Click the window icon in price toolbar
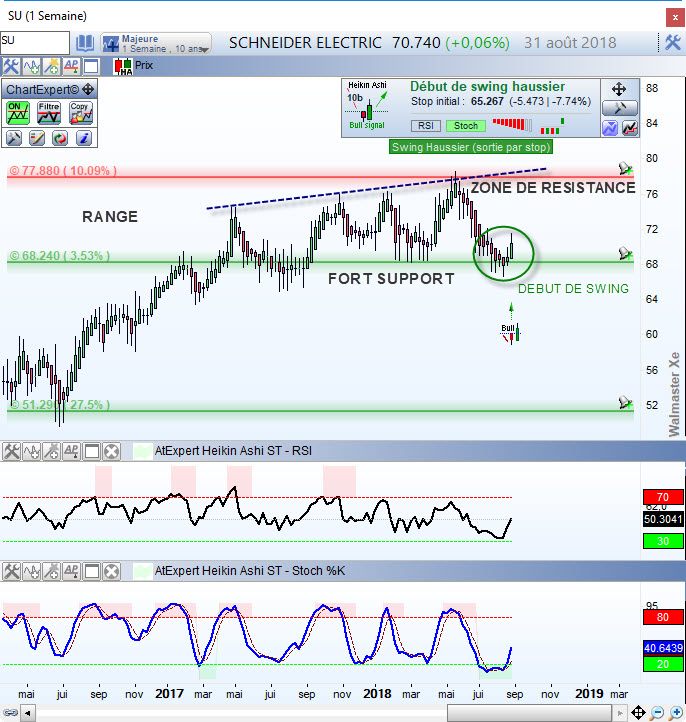The width and height of the screenshot is (686, 722). (x=91, y=66)
